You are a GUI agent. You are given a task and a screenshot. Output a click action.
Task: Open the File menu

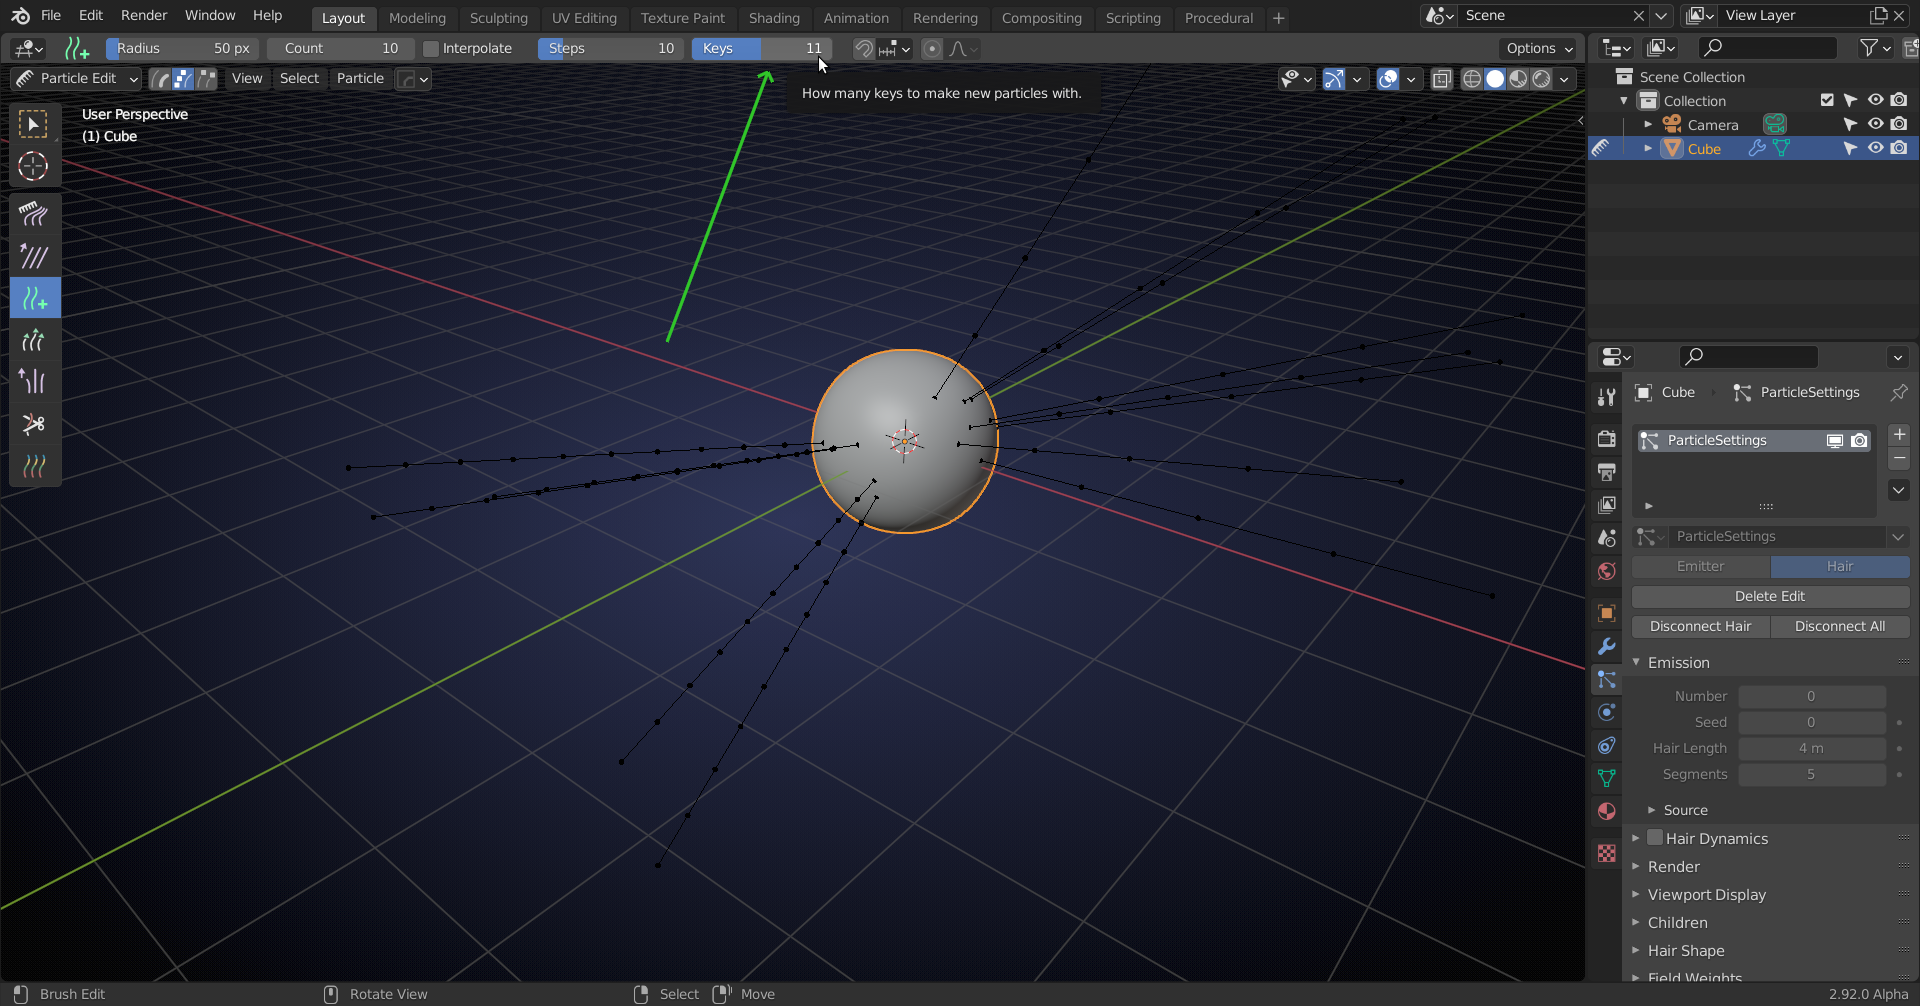point(51,16)
